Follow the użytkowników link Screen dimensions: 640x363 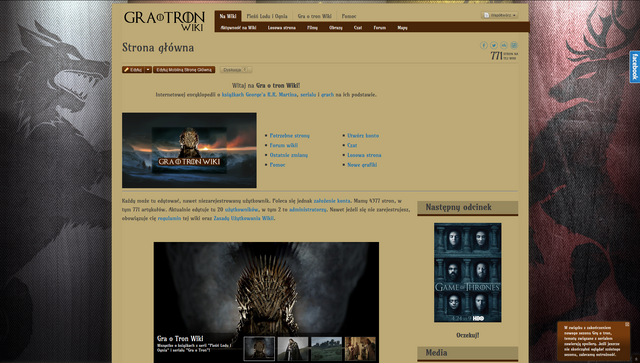click(242, 209)
